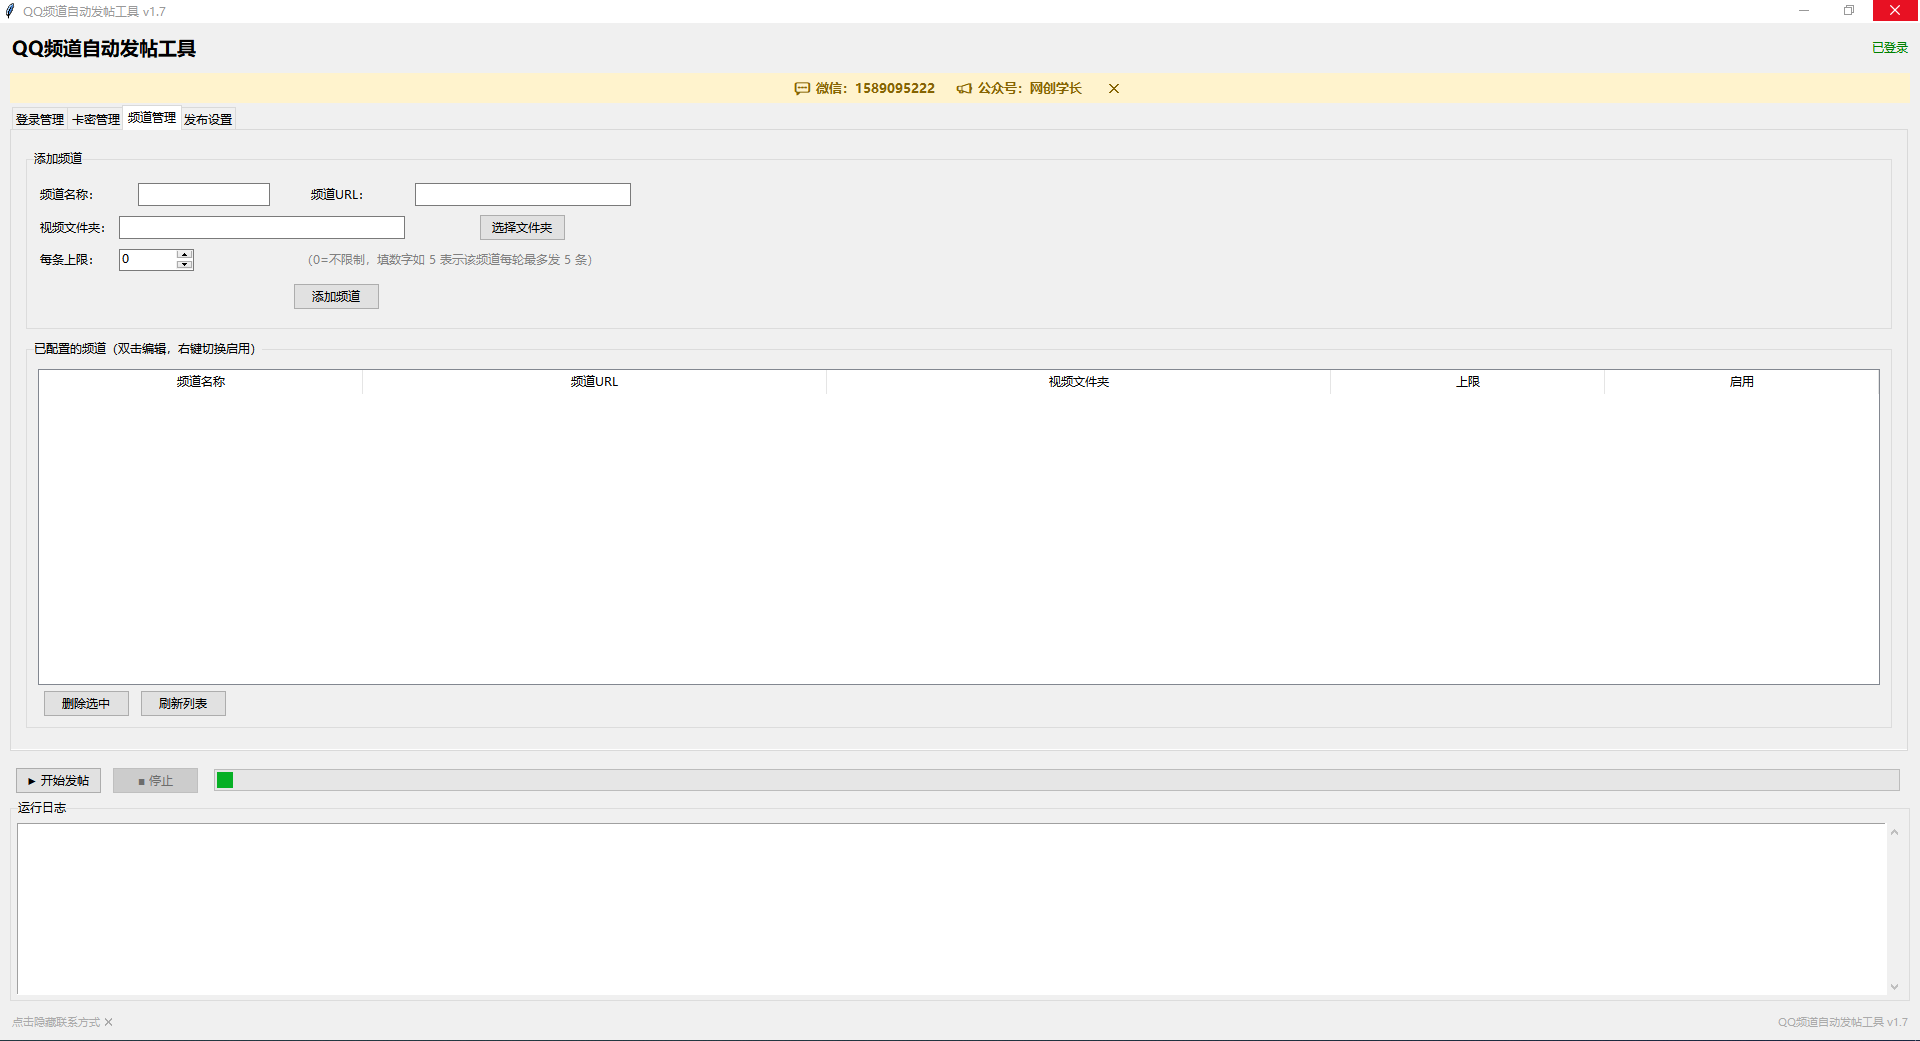1920x1041 pixels.
Task: Start posting with the 开始发帖 button
Action: [58, 780]
